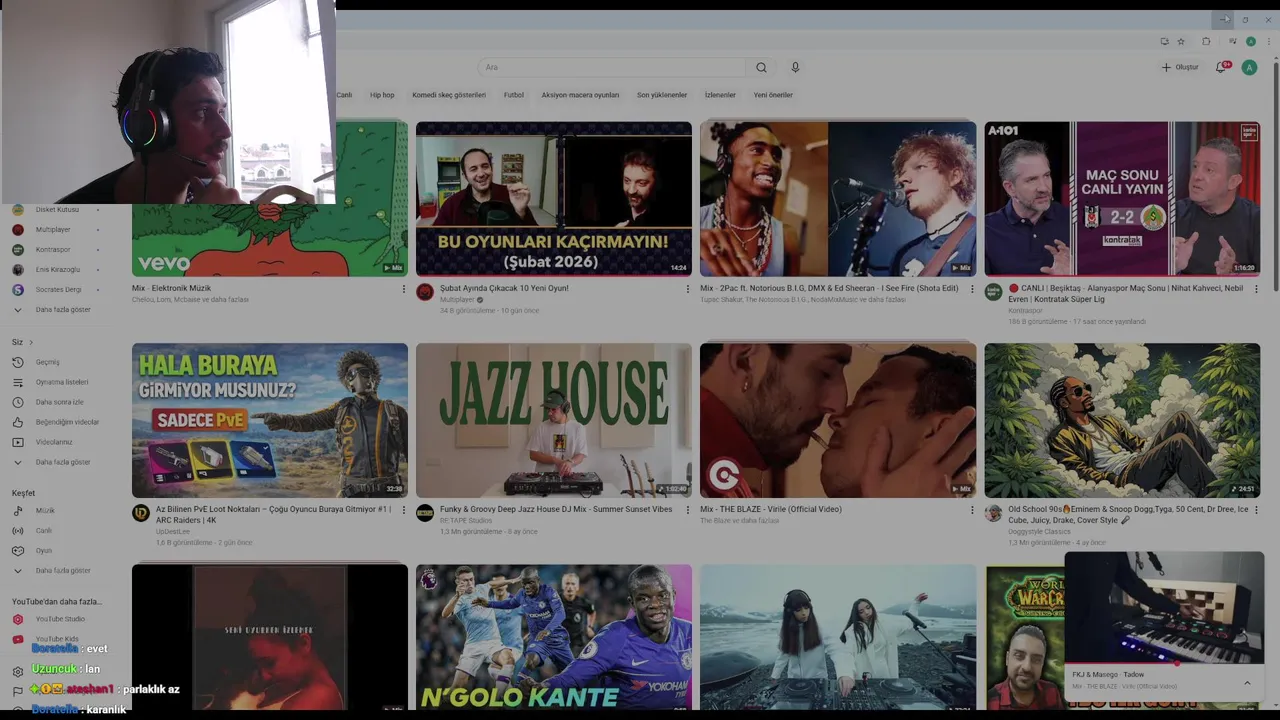
Task: Click the search magnifier button
Action: (x=761, y=67)
